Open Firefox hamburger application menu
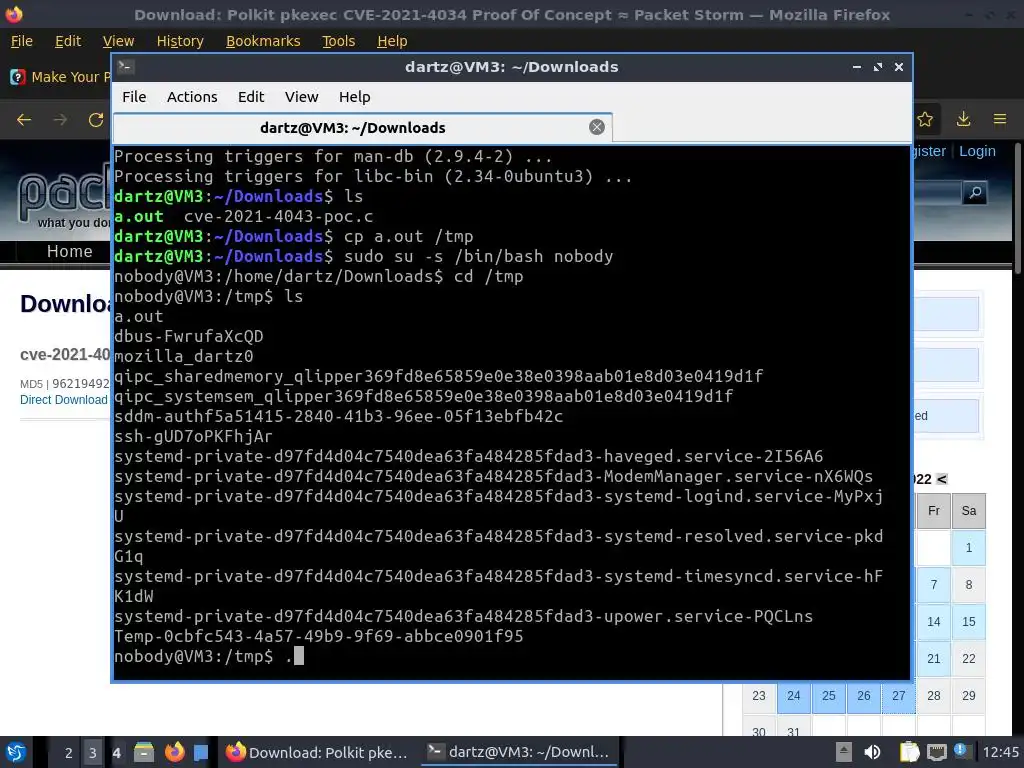 click(1000, 119)
